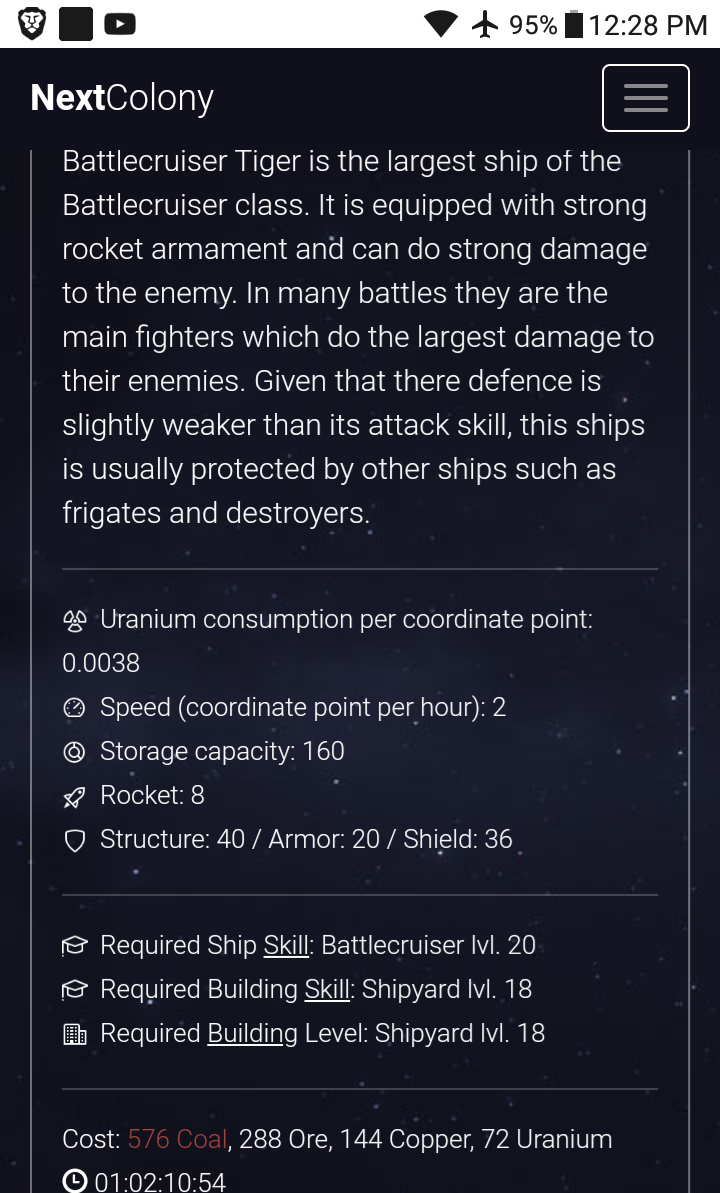This screenshot has width=720, height=1193.
Task: Tap the speed gauge icon
Action: pyautogui.click(x=75, y=708)
